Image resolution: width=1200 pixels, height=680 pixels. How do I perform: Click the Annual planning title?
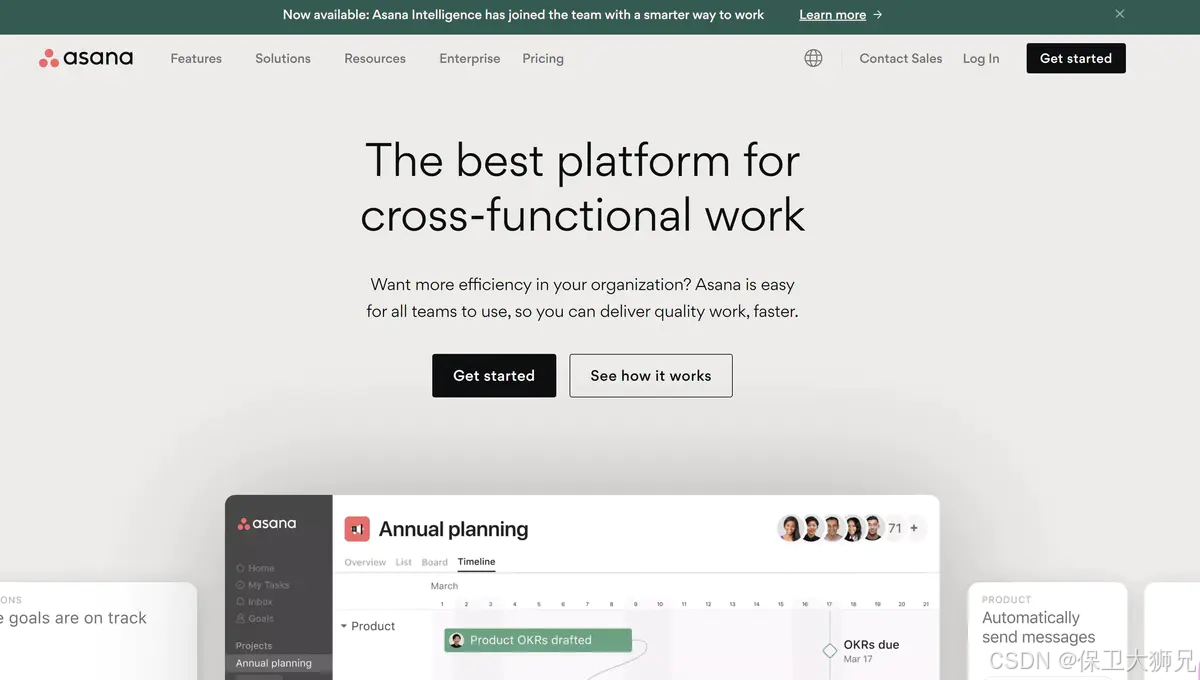tap(453, 529)
